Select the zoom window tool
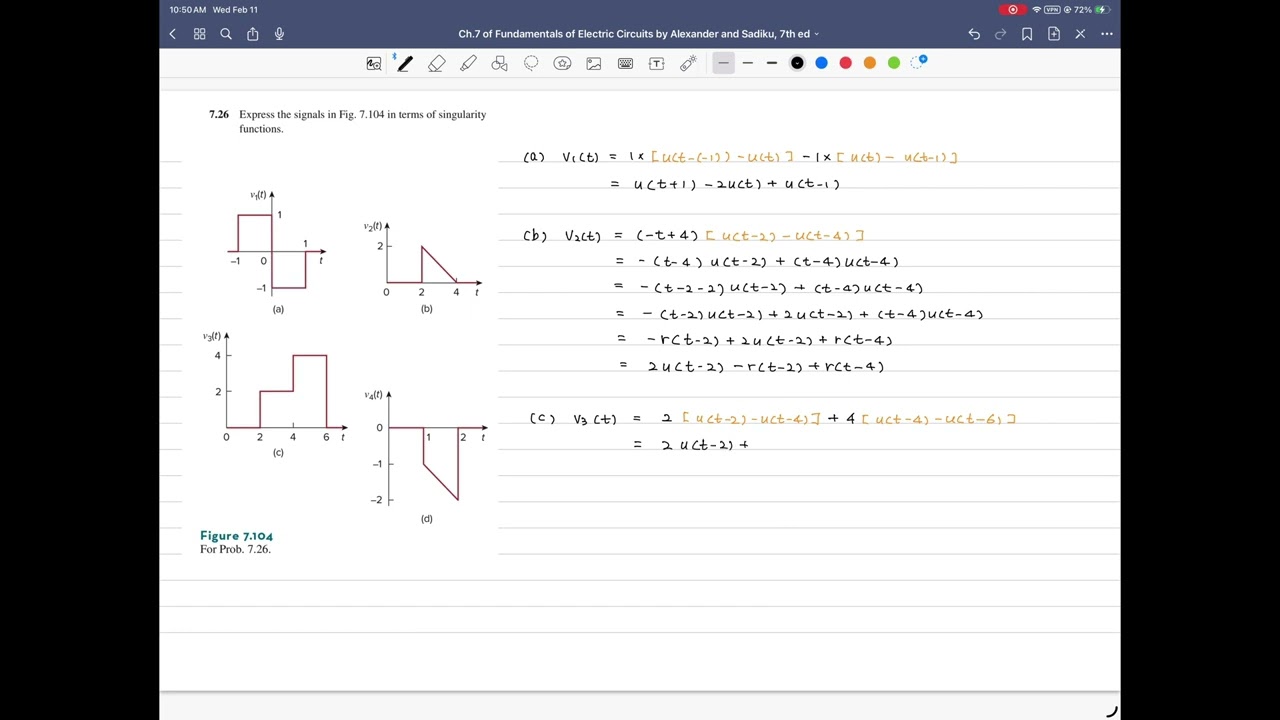Screen dimensions: 1280x720 pyautogui.click(x=374, y=63)
